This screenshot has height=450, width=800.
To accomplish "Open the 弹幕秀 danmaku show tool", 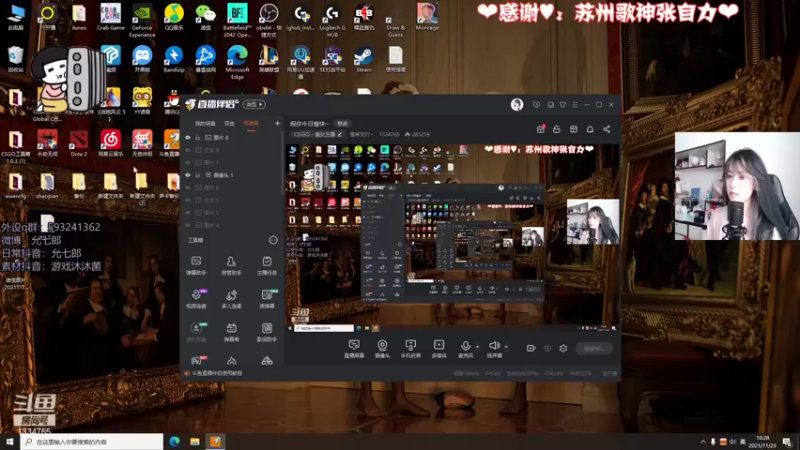I will (231, 332).
